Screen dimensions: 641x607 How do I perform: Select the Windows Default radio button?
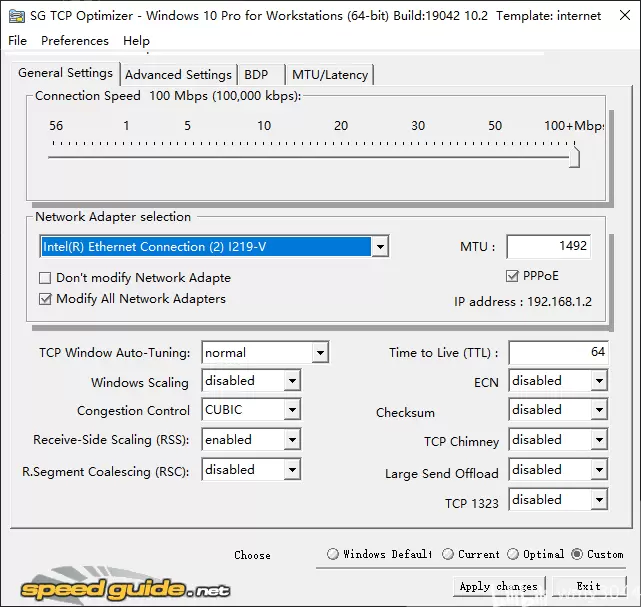coord(333,554)
